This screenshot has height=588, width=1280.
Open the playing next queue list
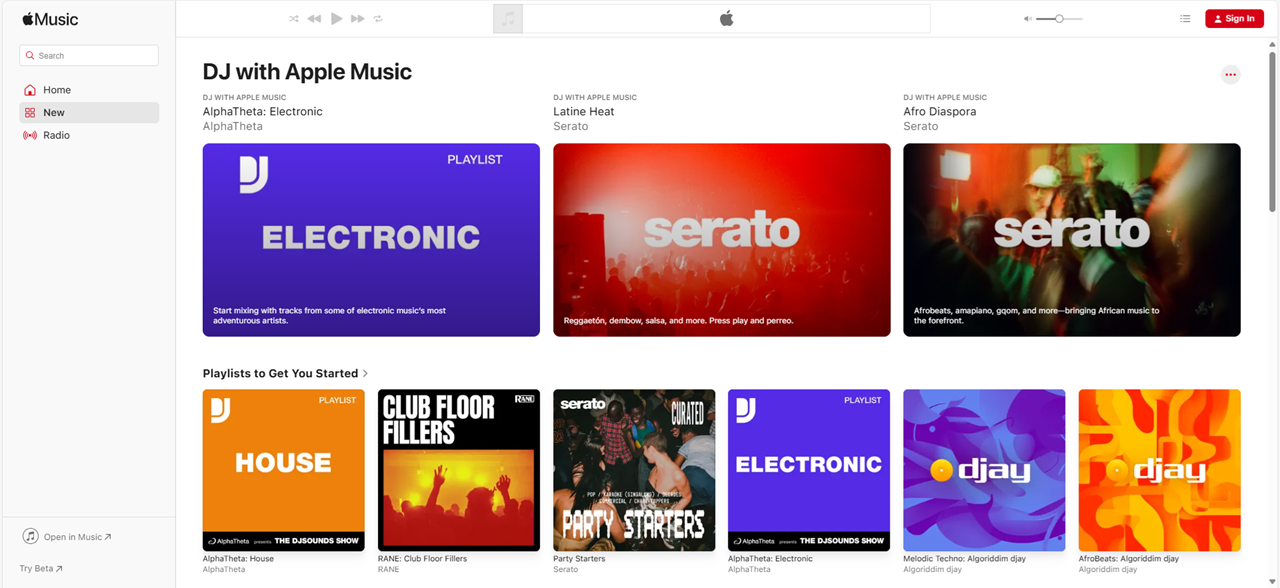1185,19
